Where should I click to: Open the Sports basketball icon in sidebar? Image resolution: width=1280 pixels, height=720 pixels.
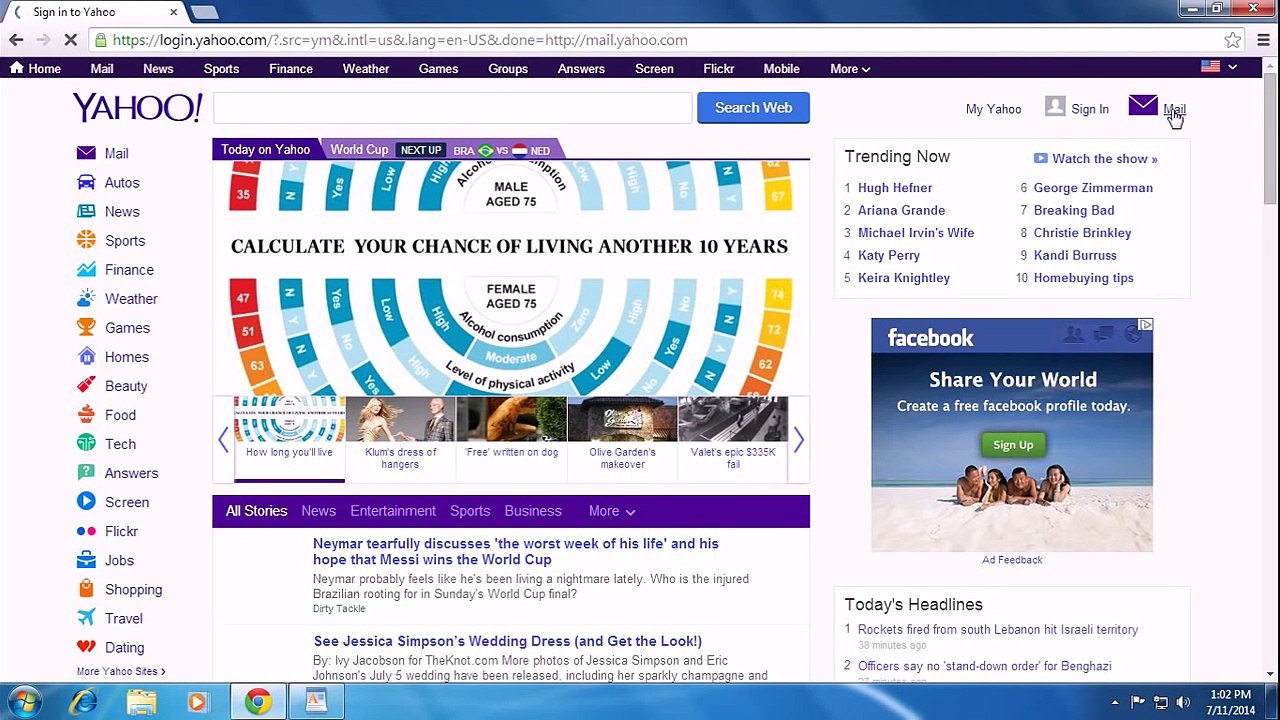pos(86,240)
